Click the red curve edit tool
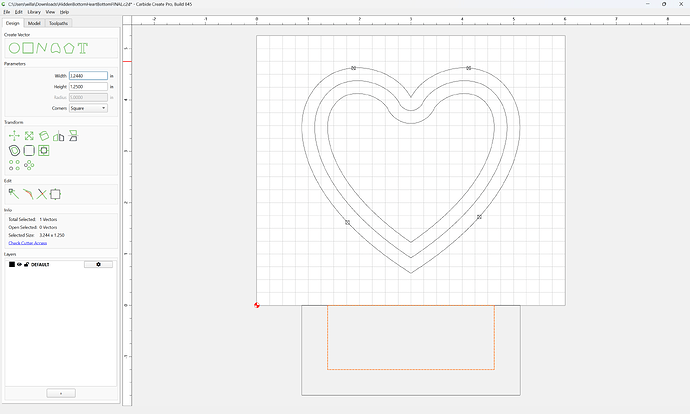Image resolution: width=690 pixels, height=414 pixels. coord(28,194)
